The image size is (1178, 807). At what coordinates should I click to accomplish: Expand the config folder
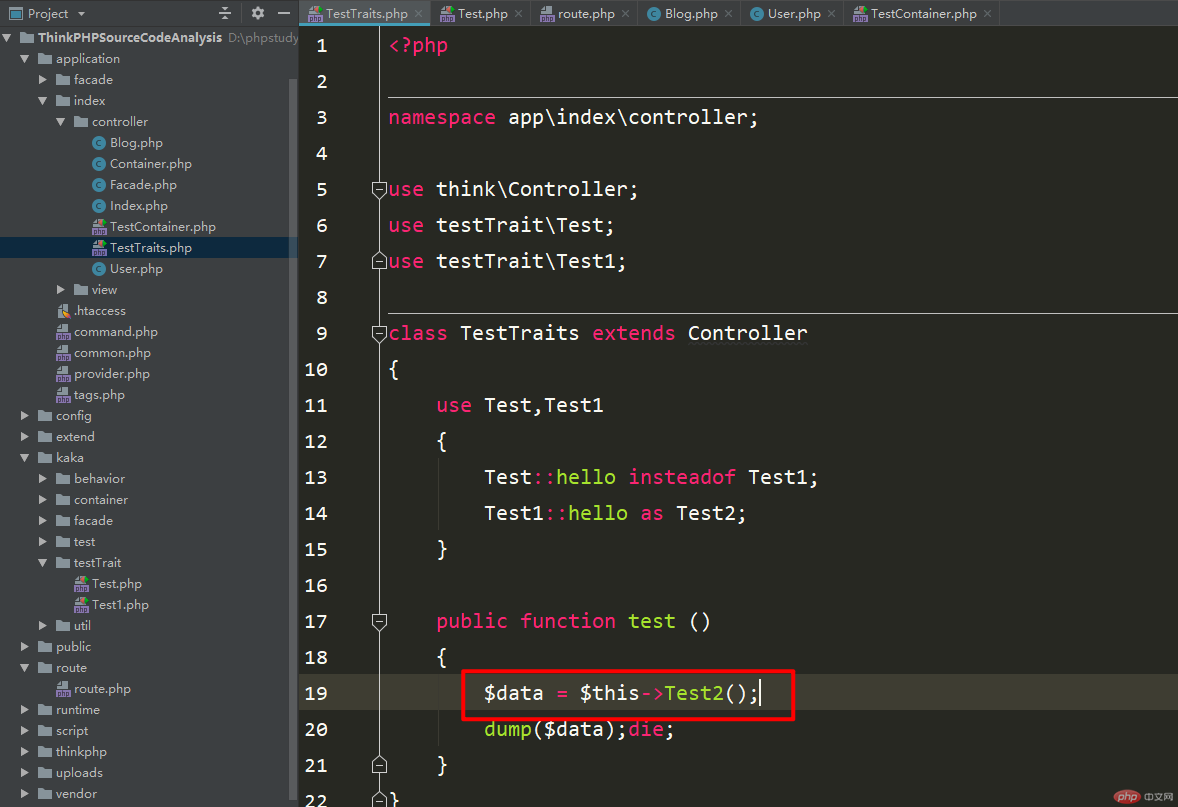click(x=25, y=416)
